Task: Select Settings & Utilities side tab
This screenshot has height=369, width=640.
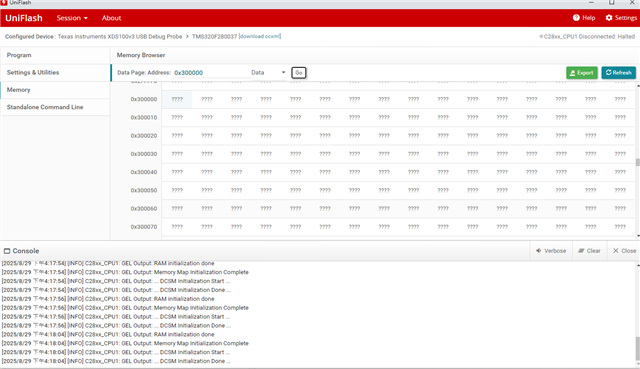Action: [55, 73]
